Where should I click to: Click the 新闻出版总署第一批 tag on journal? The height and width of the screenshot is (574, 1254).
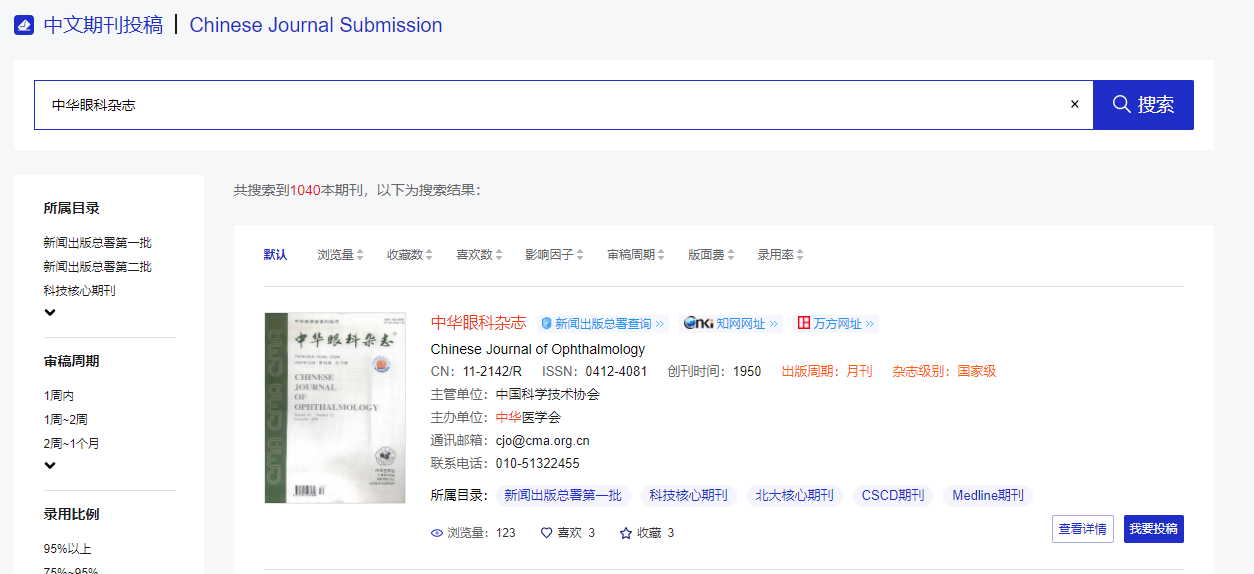pos(563,495)
